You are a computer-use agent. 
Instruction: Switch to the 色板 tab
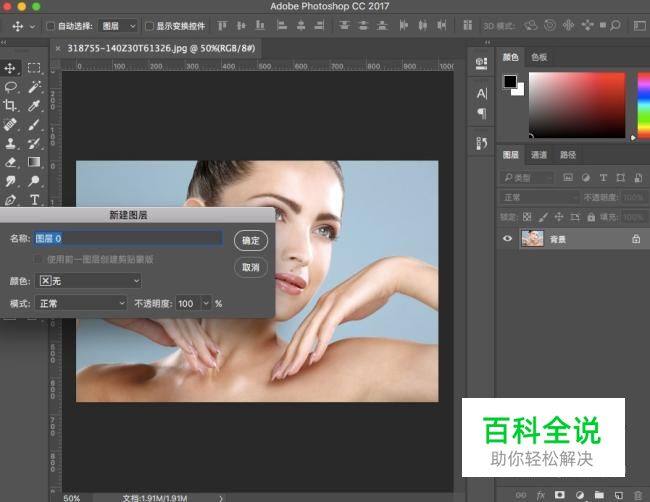coord(539,58)
